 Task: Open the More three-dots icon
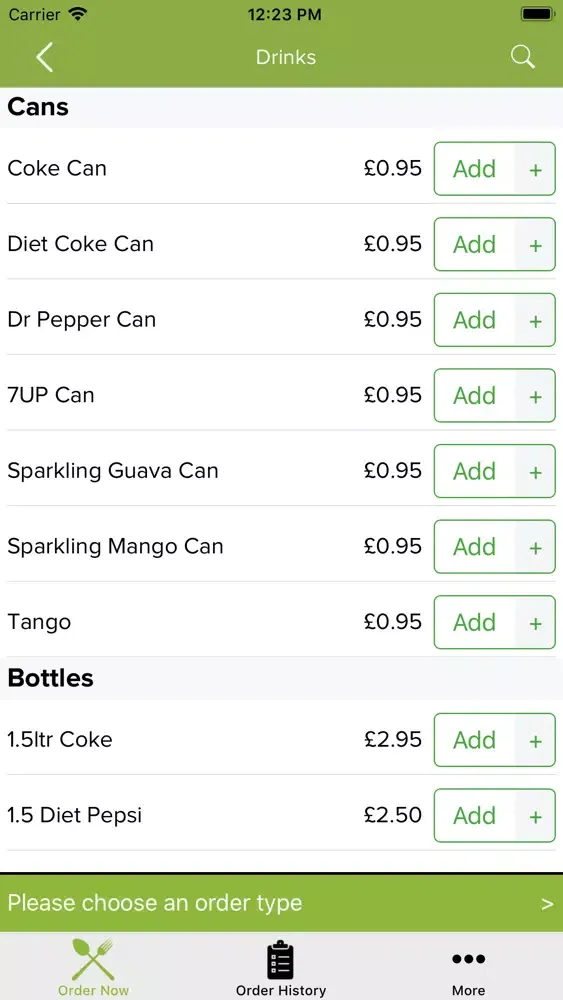pos(469,959)
